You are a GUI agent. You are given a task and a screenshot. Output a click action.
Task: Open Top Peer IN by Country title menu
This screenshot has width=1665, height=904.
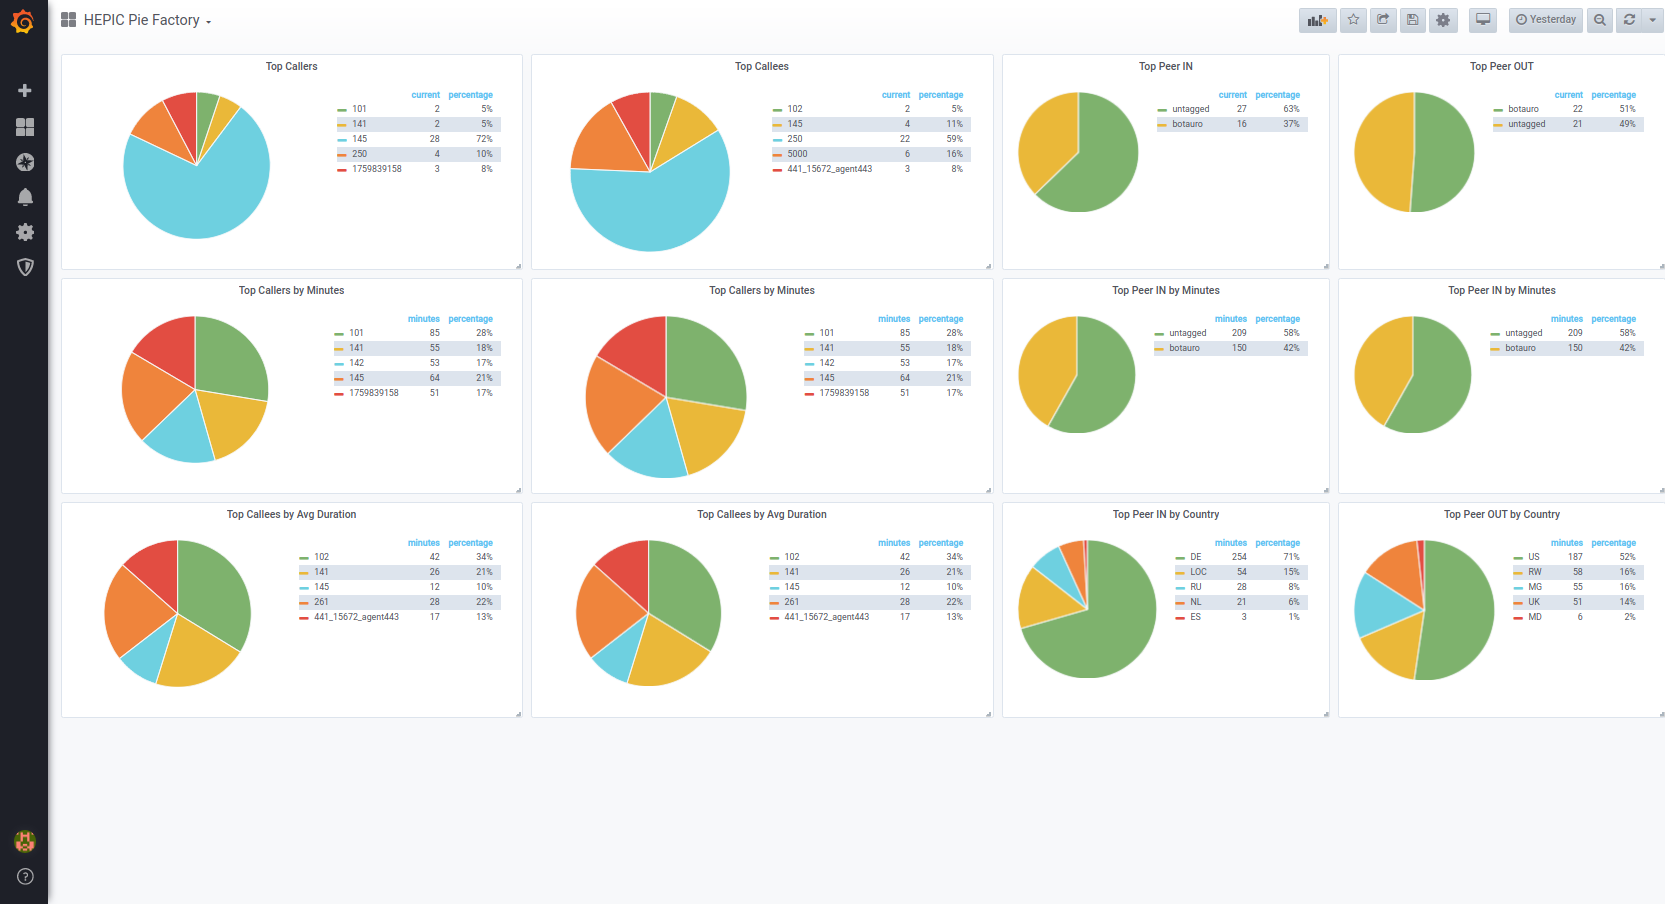tap(1166, 514)
